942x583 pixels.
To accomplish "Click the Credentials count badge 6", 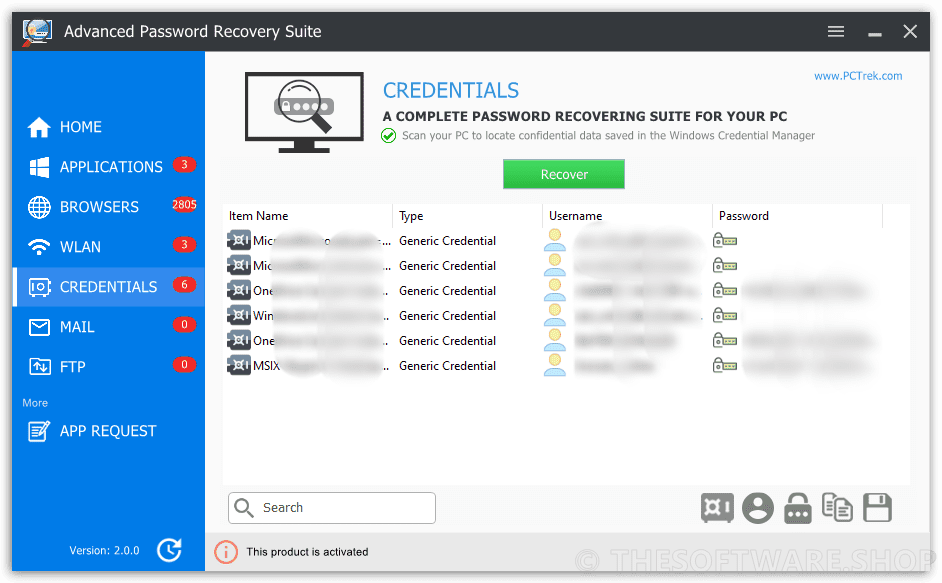I will (184, 284).
